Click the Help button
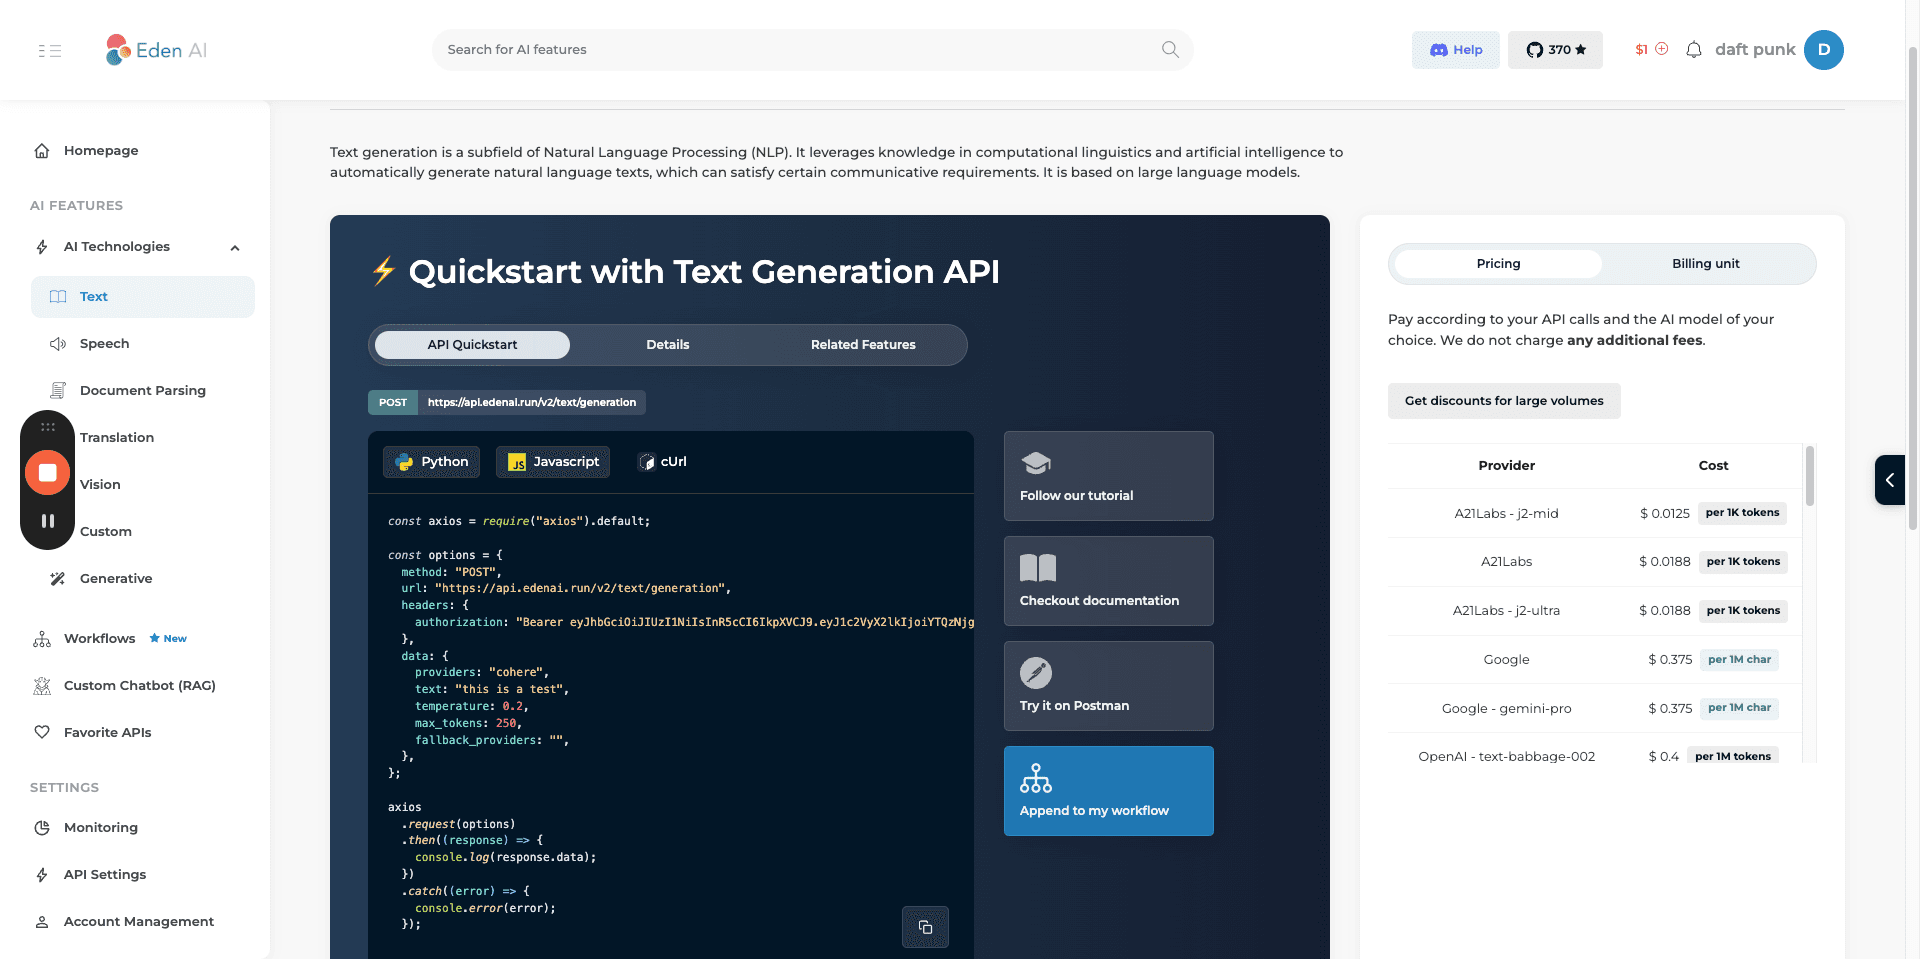Image resolution: width=1920 pixels, height=959 pixels. [1455, 50]
